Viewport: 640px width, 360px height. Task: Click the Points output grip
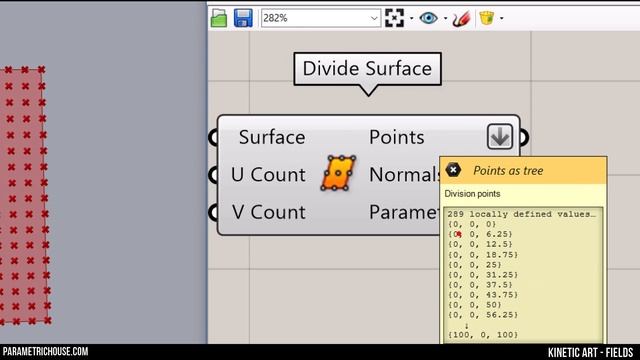524,137
